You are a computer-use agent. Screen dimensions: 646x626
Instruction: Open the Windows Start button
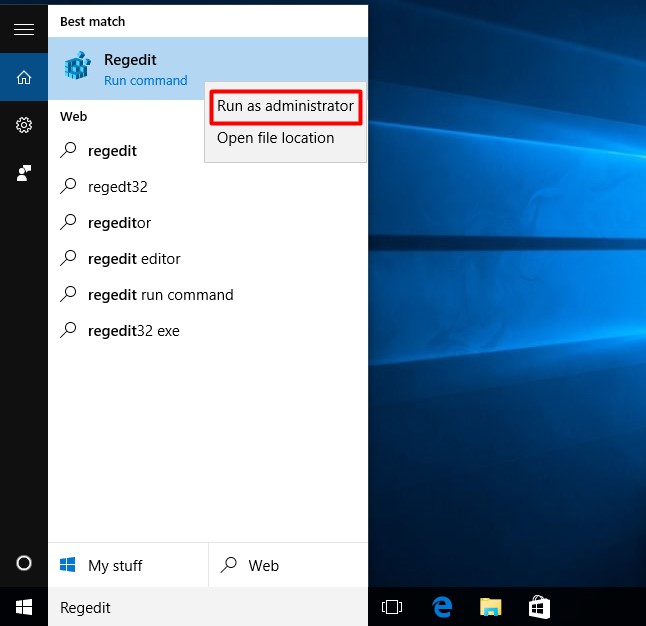[23, 607]
